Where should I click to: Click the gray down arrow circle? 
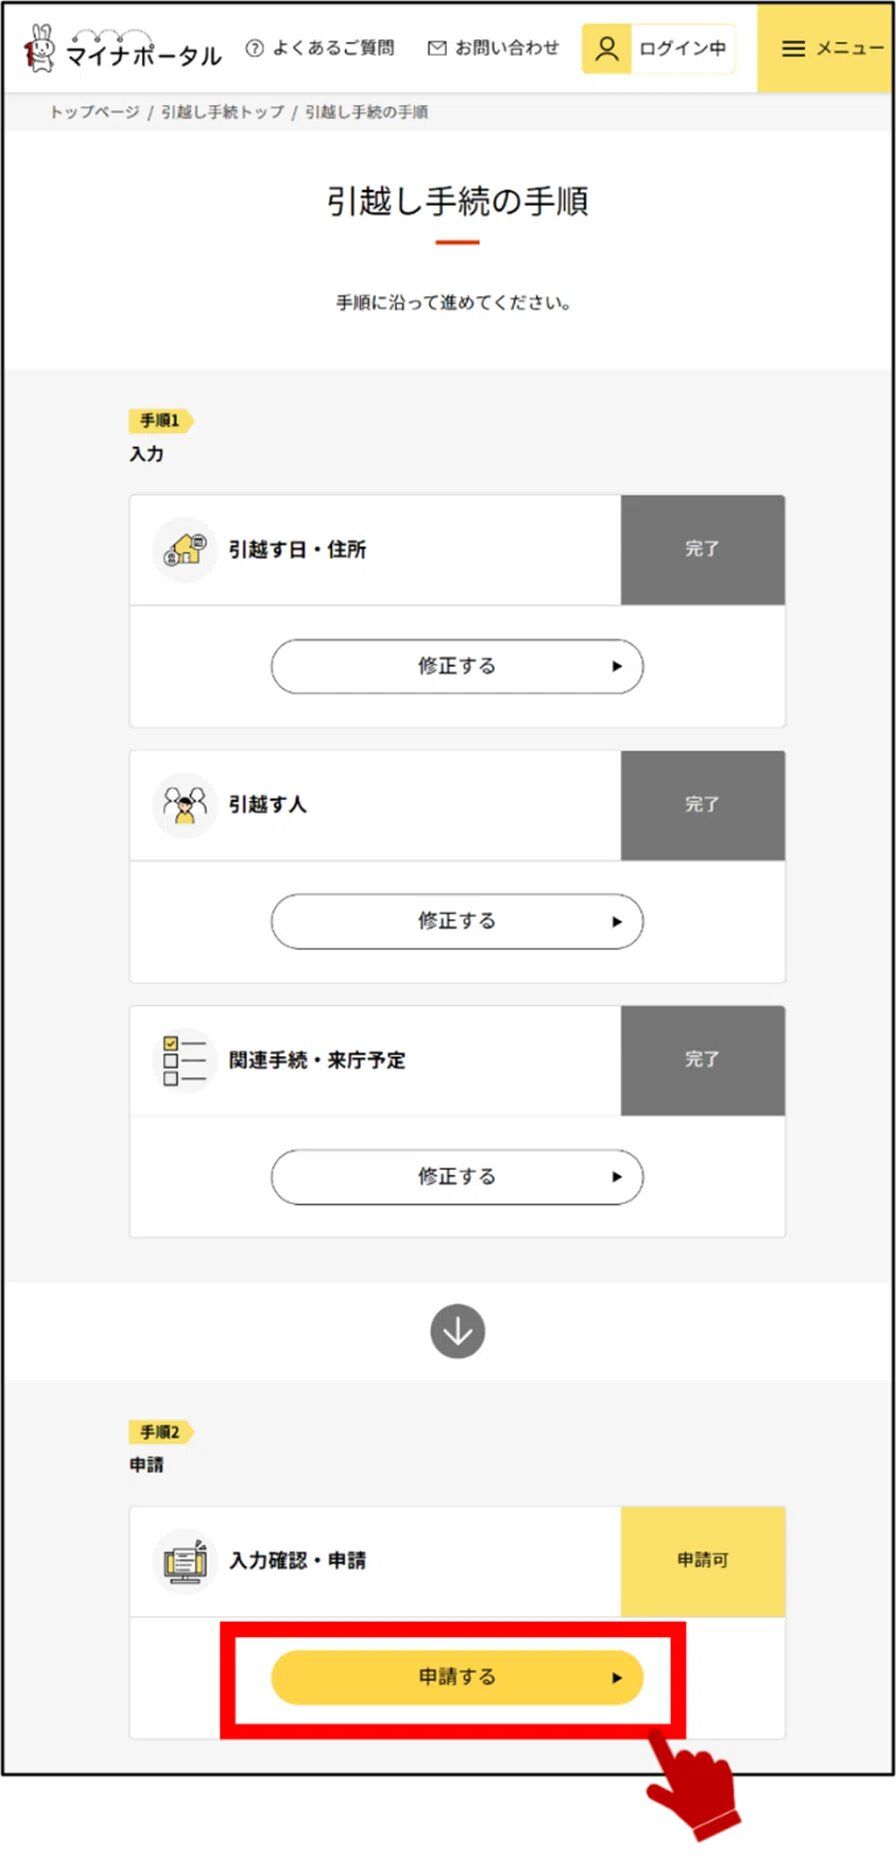(457, 1331)
